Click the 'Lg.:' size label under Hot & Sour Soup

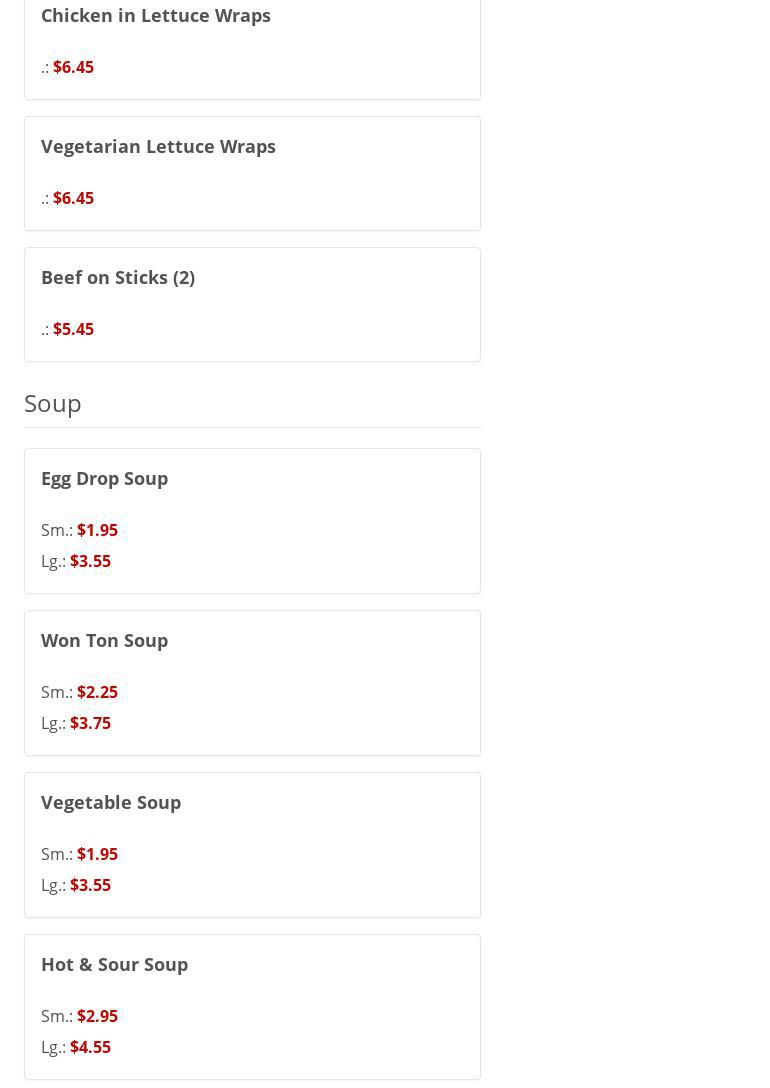pos(54,1047)
